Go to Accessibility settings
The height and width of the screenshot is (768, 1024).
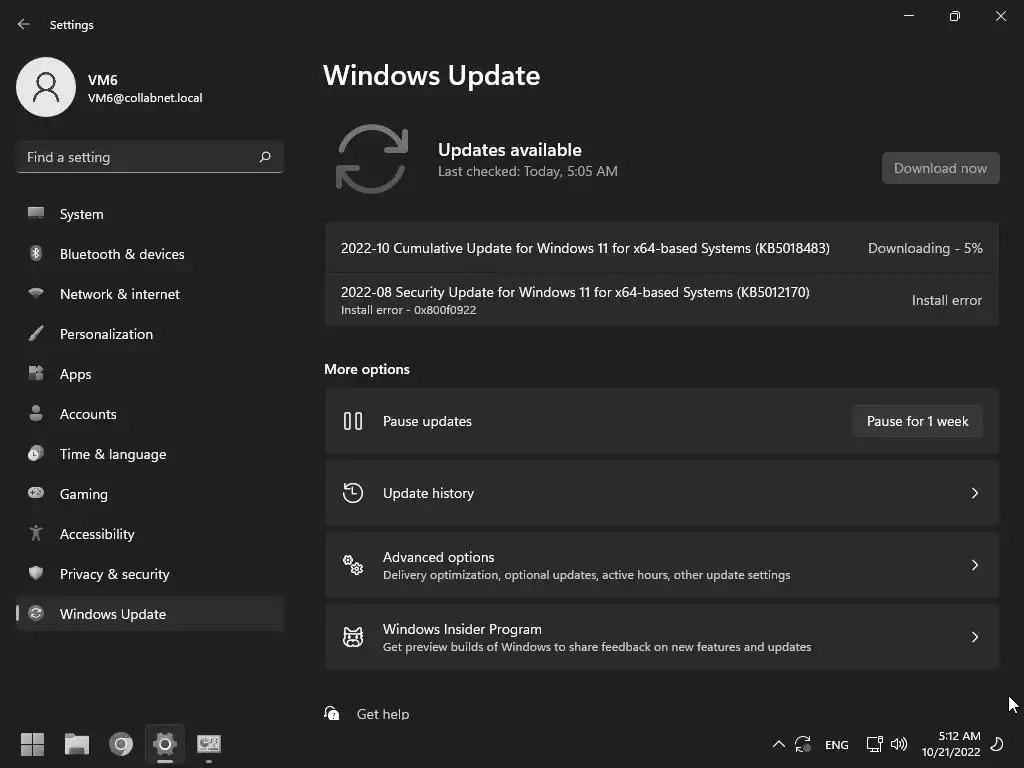tap(150, 534)
